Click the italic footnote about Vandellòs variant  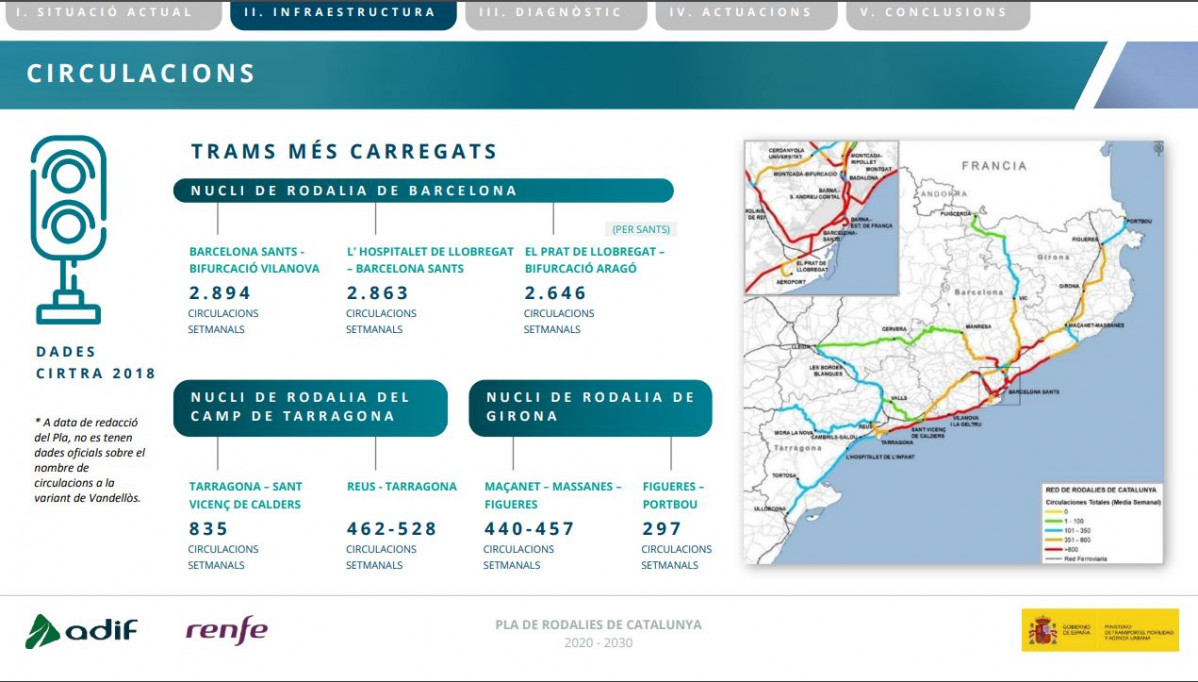coord(89,460)
